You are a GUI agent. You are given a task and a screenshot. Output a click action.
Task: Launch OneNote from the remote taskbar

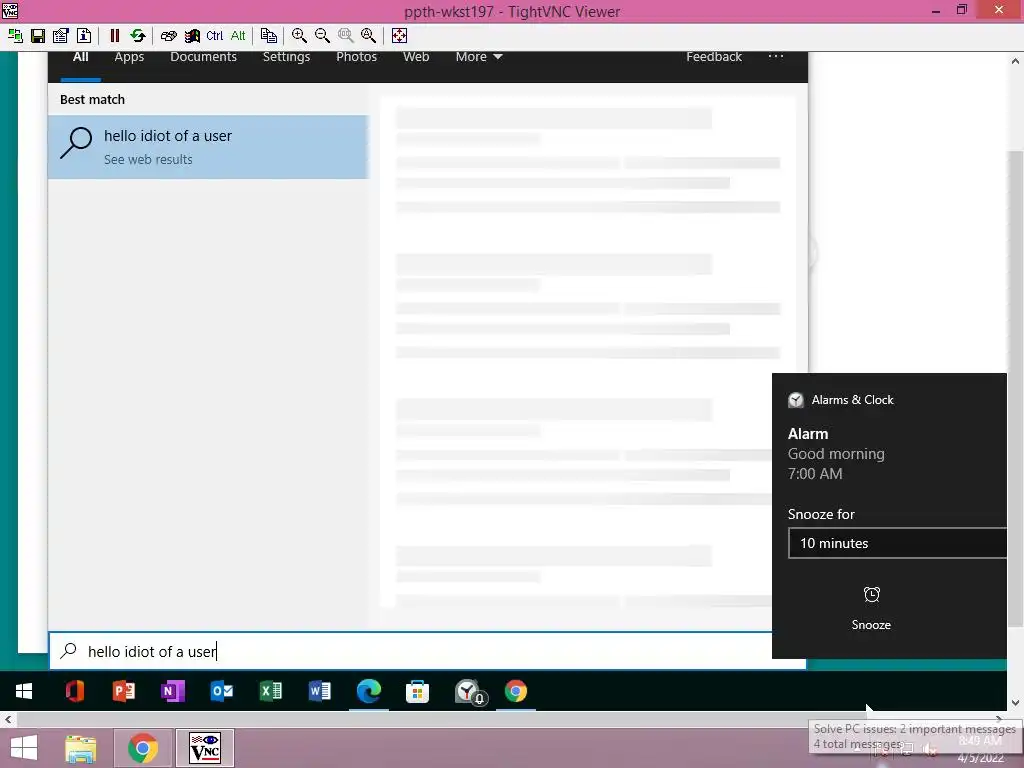[172, 691]
